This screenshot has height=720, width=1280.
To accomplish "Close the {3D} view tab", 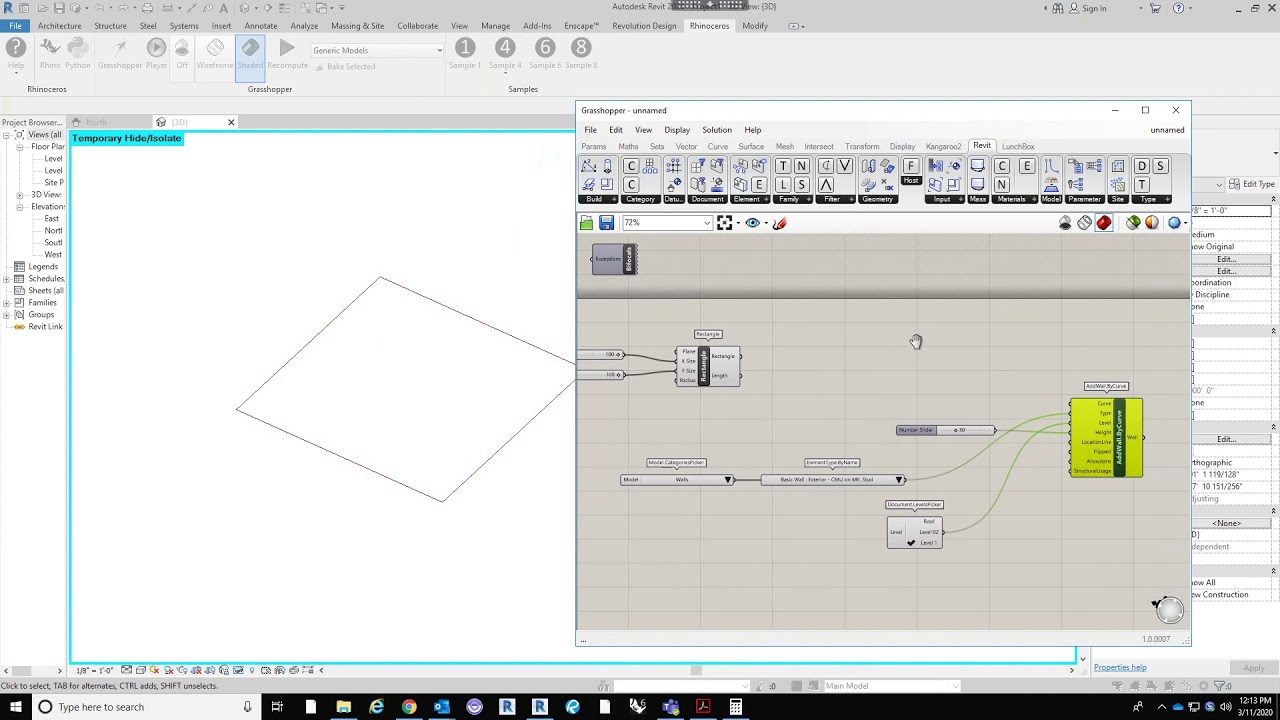I will (x=231, y=122).
